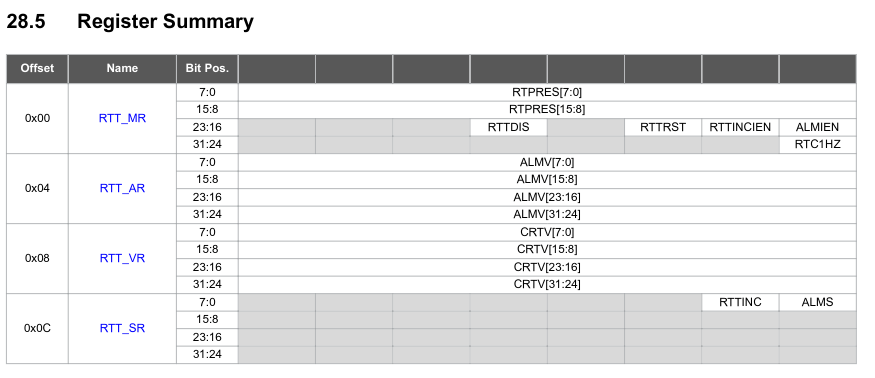This screenshot has width=875, height=378.
Task: Open the RTT_SR register link
Action: pyautogui.click(x=122, y=328)
